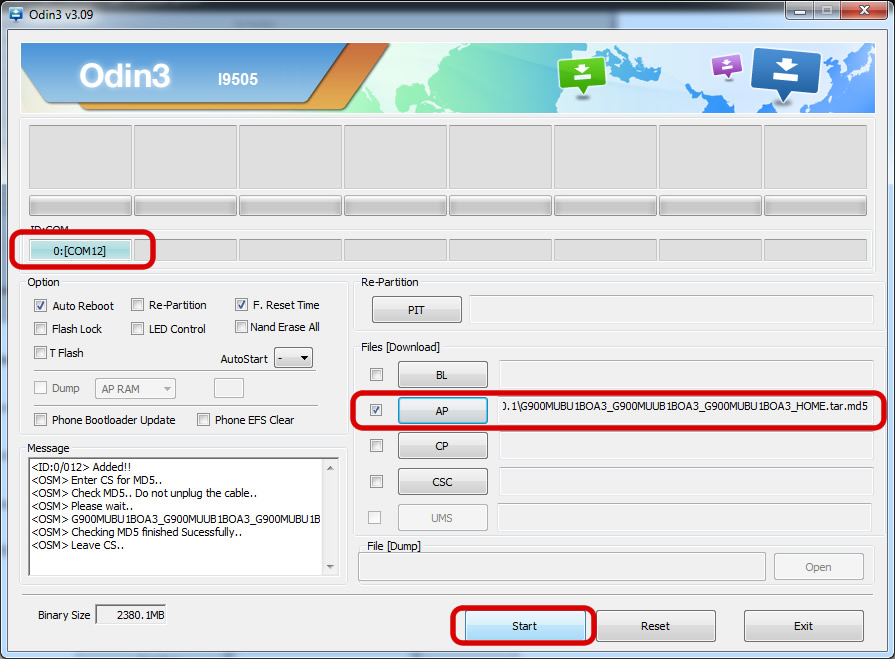Enable the T Flash checkbox
The image size is (895, 659).
coord(40,353)
